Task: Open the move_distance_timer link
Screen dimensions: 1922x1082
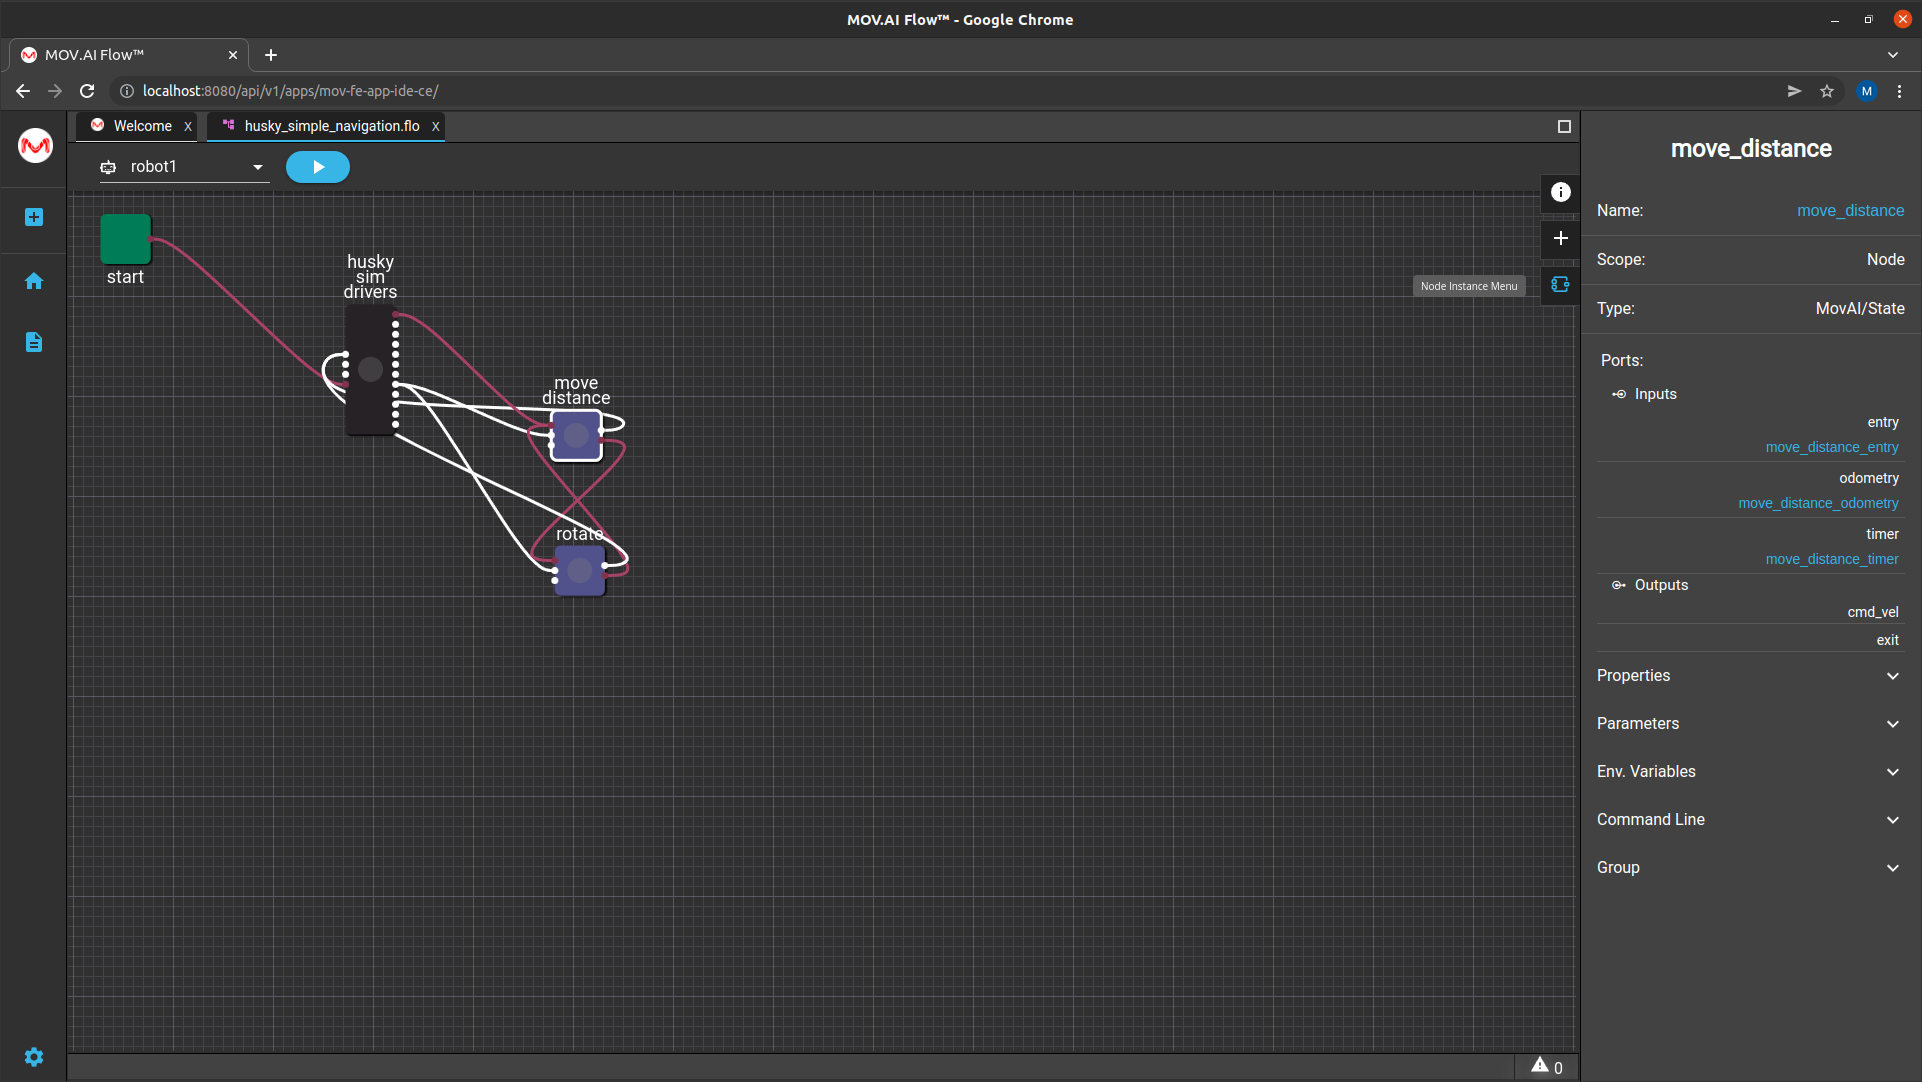Action: click(1831, 559)
